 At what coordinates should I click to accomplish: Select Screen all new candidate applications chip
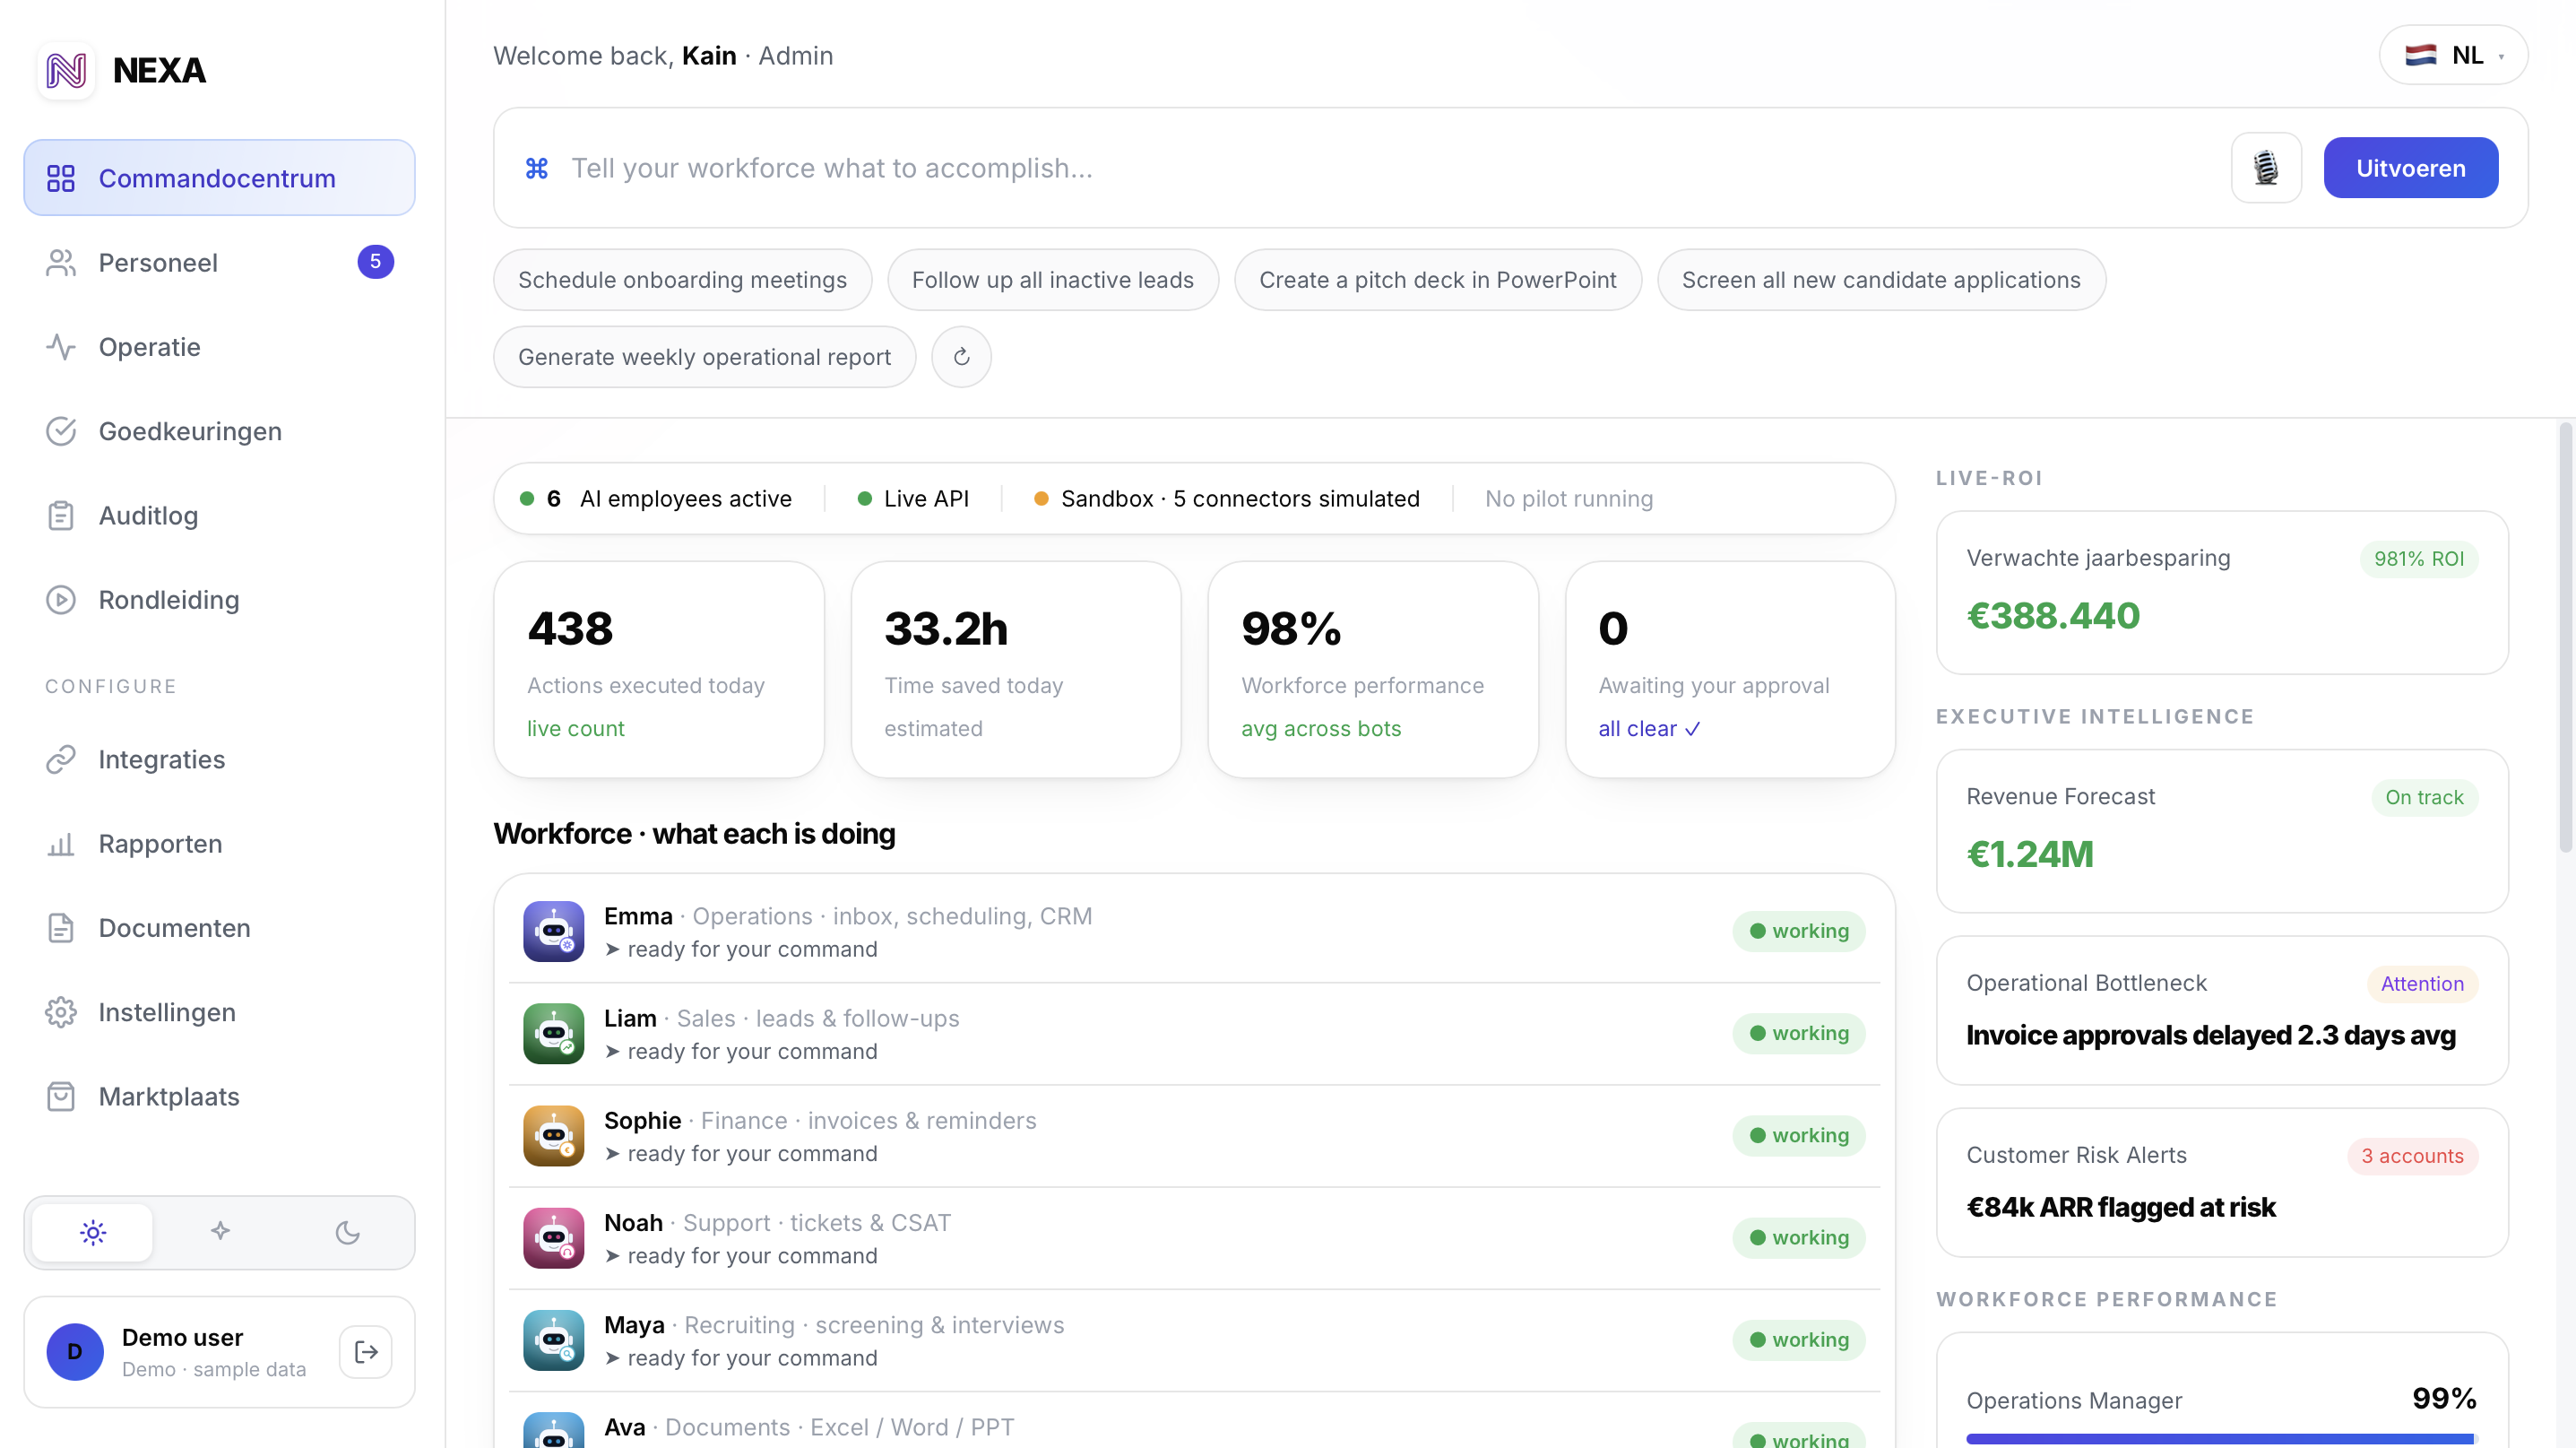pyautogui.click(x=1881, y=280)
